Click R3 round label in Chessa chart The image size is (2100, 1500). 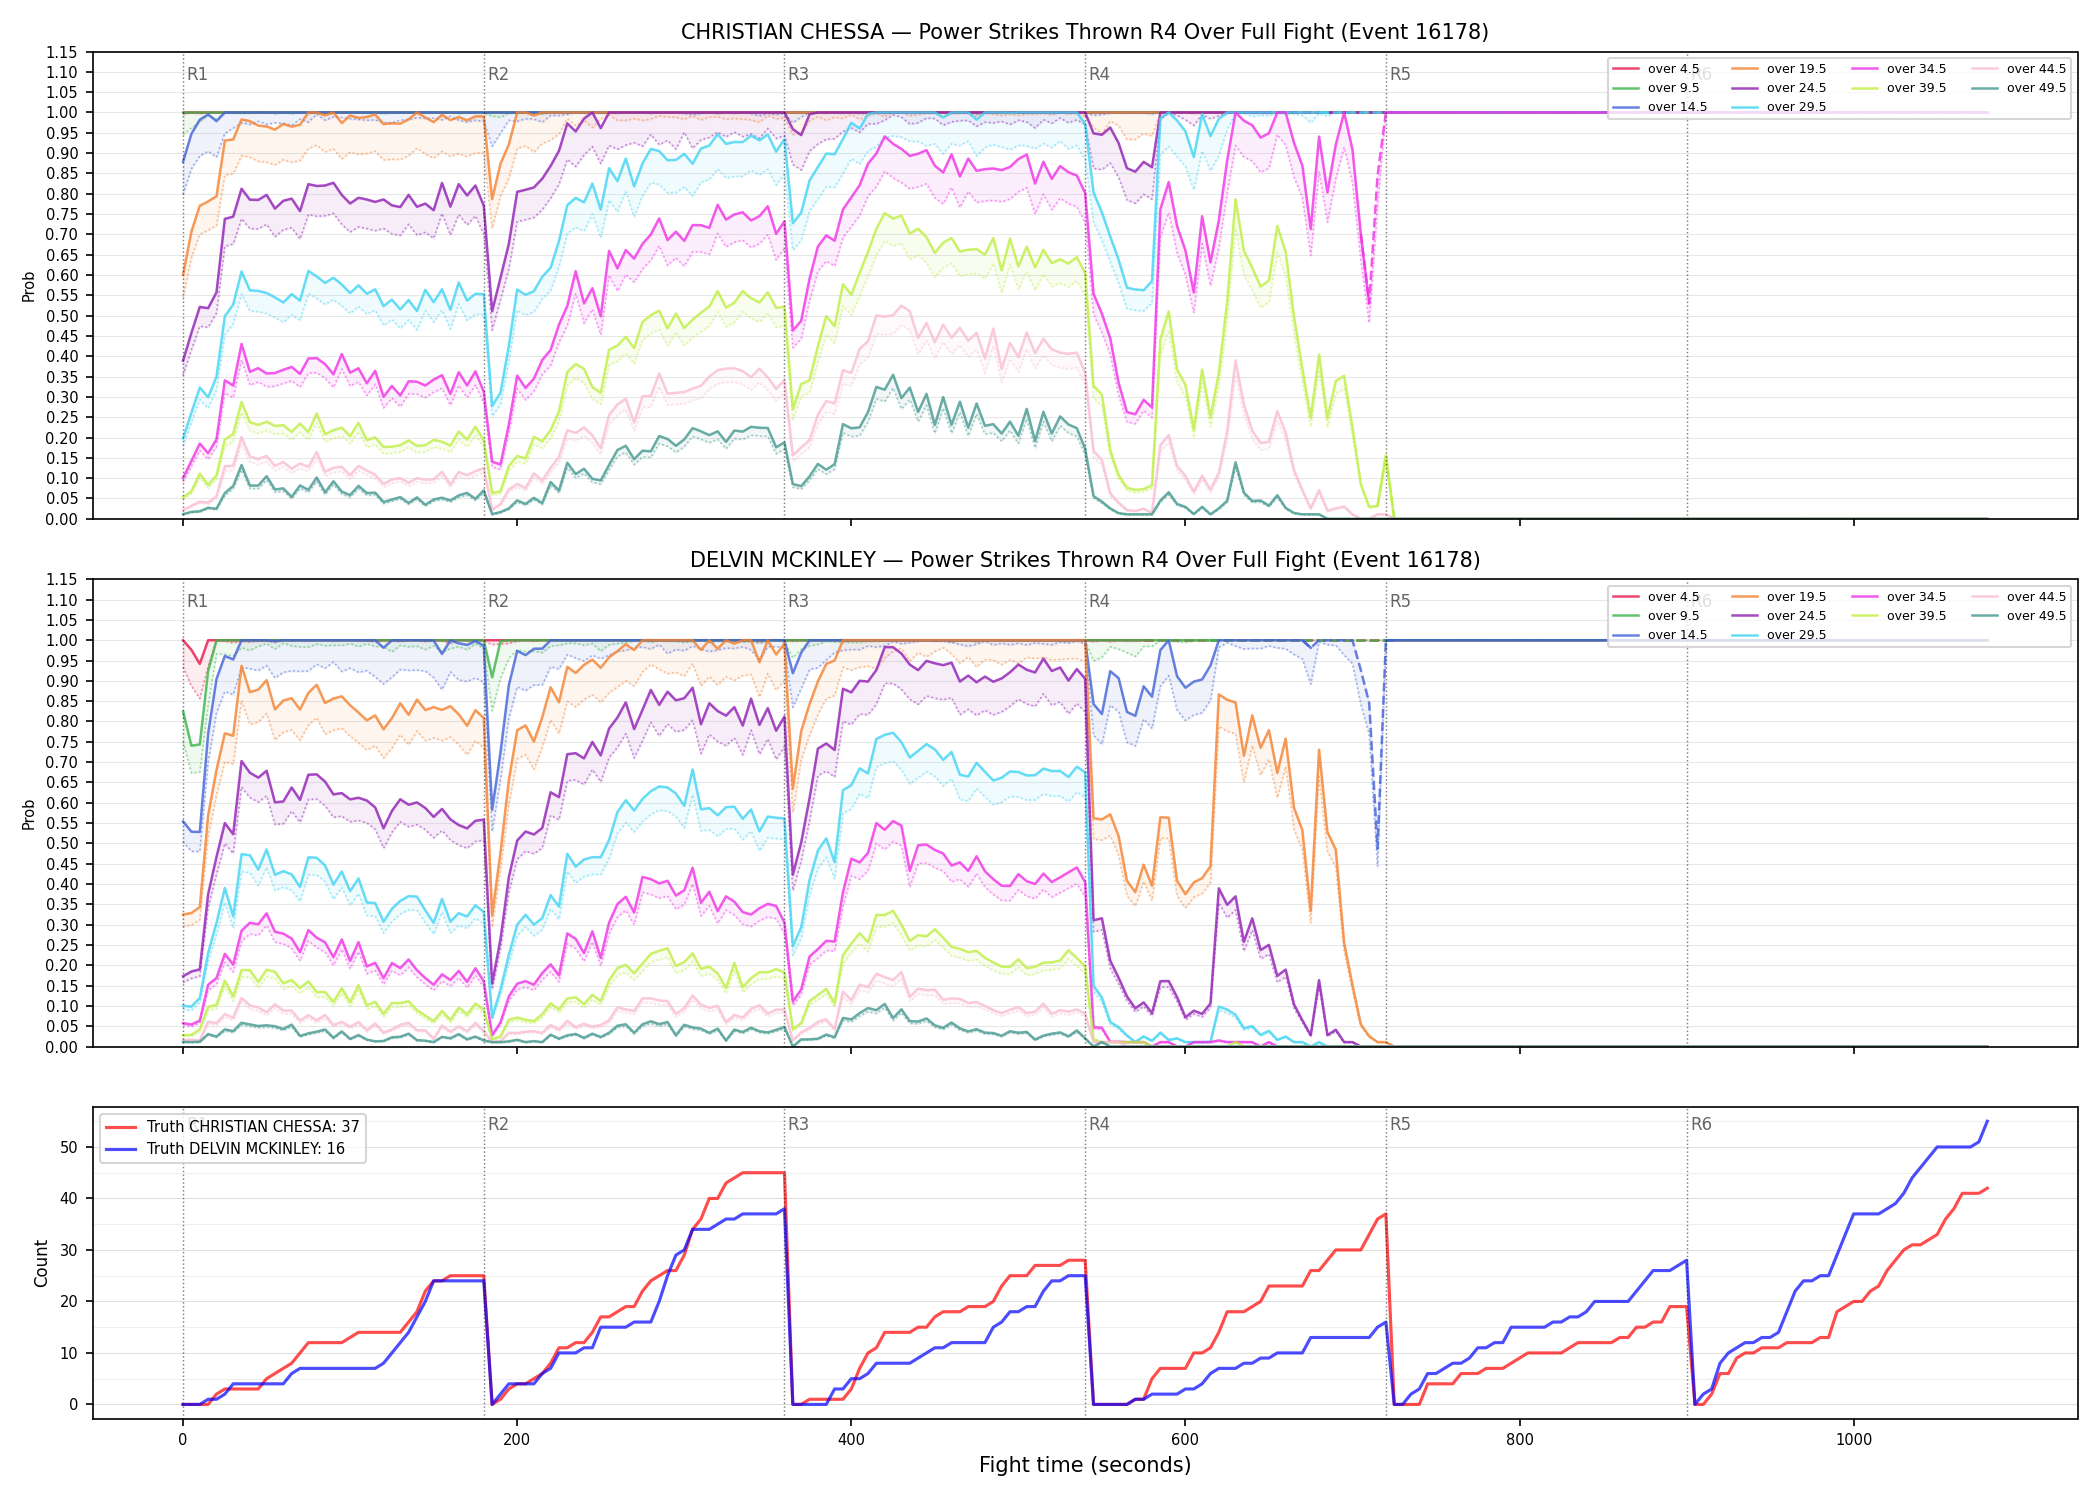[x=798, y=74]
